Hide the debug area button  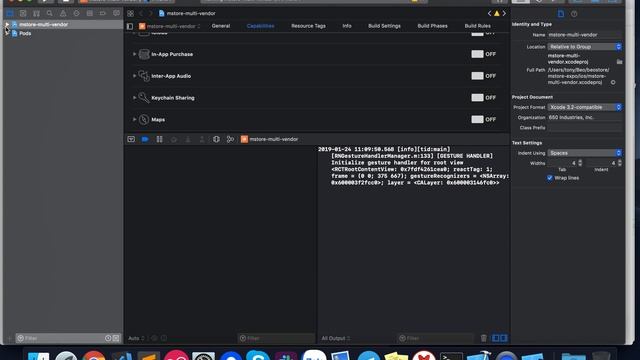point(131,139)
